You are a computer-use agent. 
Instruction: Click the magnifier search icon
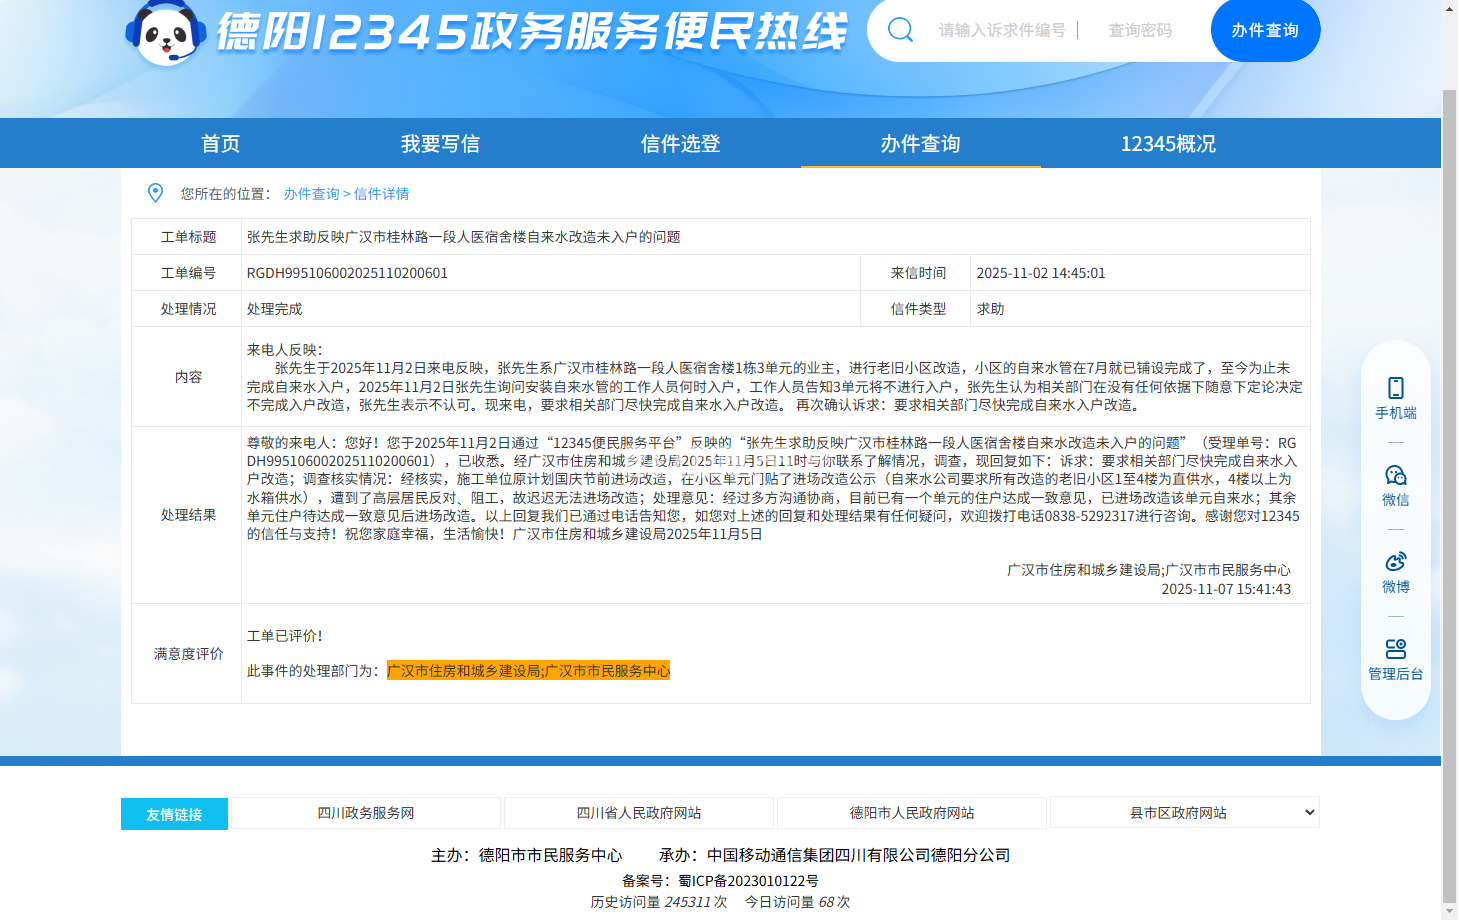click(x=900, y=30)
